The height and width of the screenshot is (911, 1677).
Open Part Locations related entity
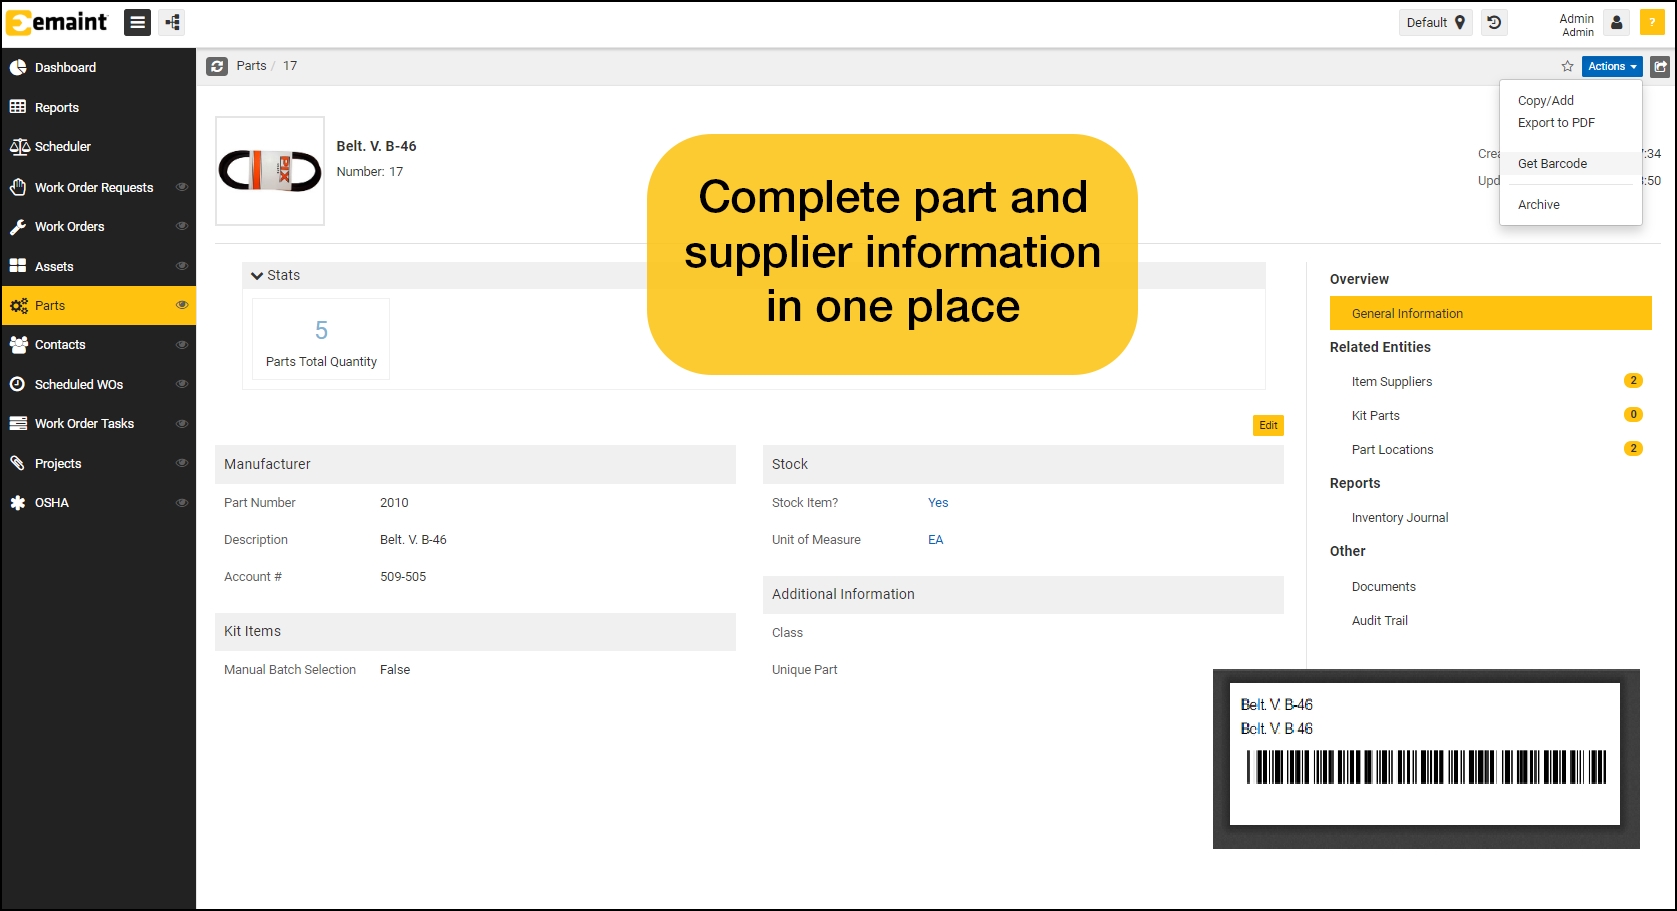(x=1392, y=449)
